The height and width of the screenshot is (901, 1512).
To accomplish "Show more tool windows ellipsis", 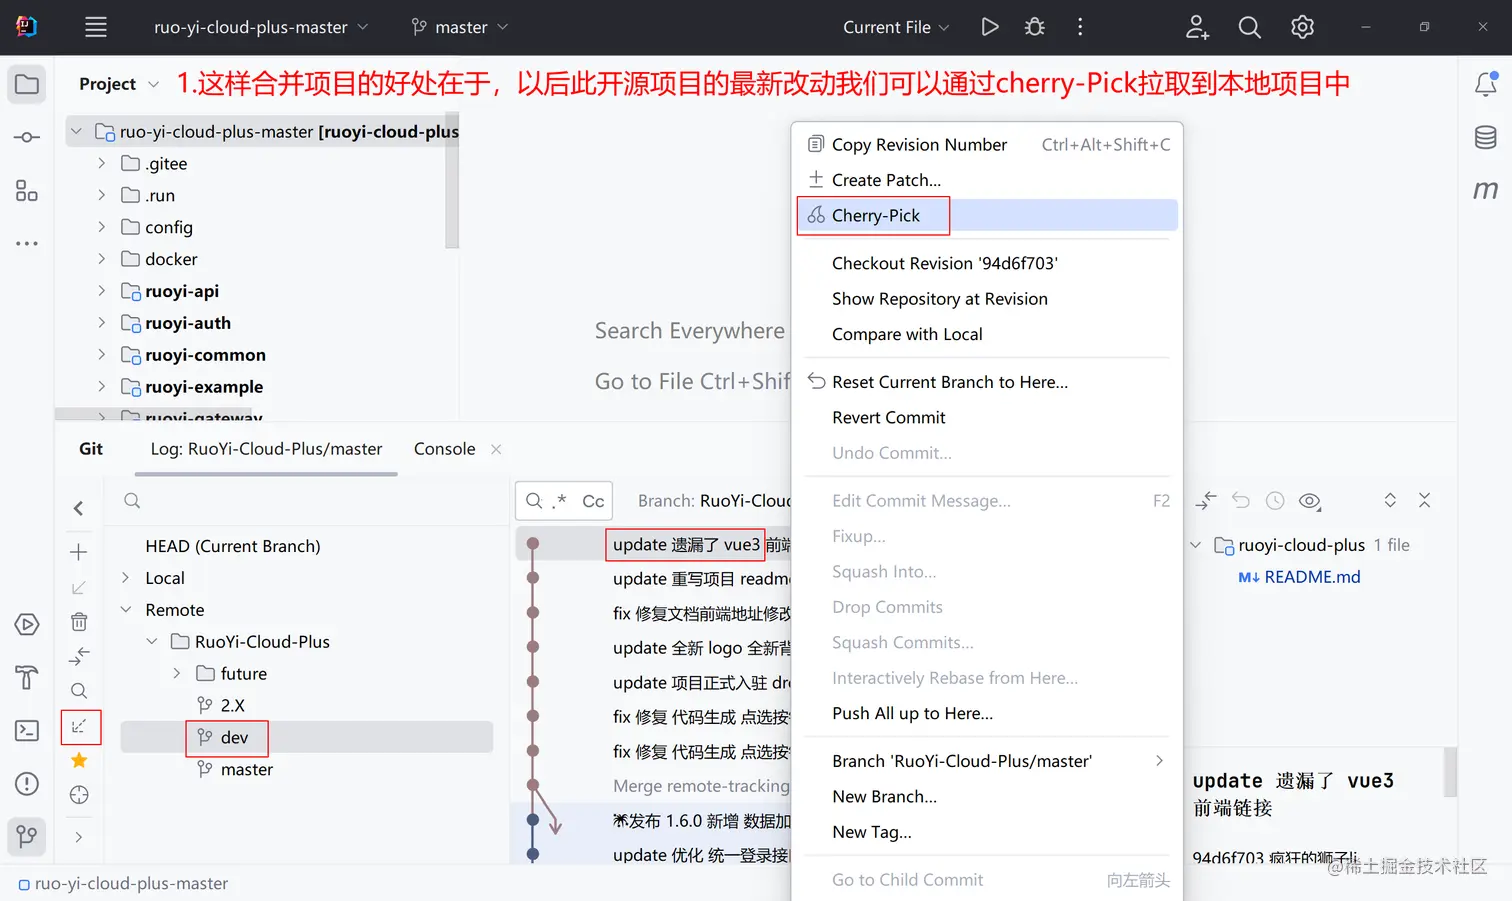I will point(27,243).
